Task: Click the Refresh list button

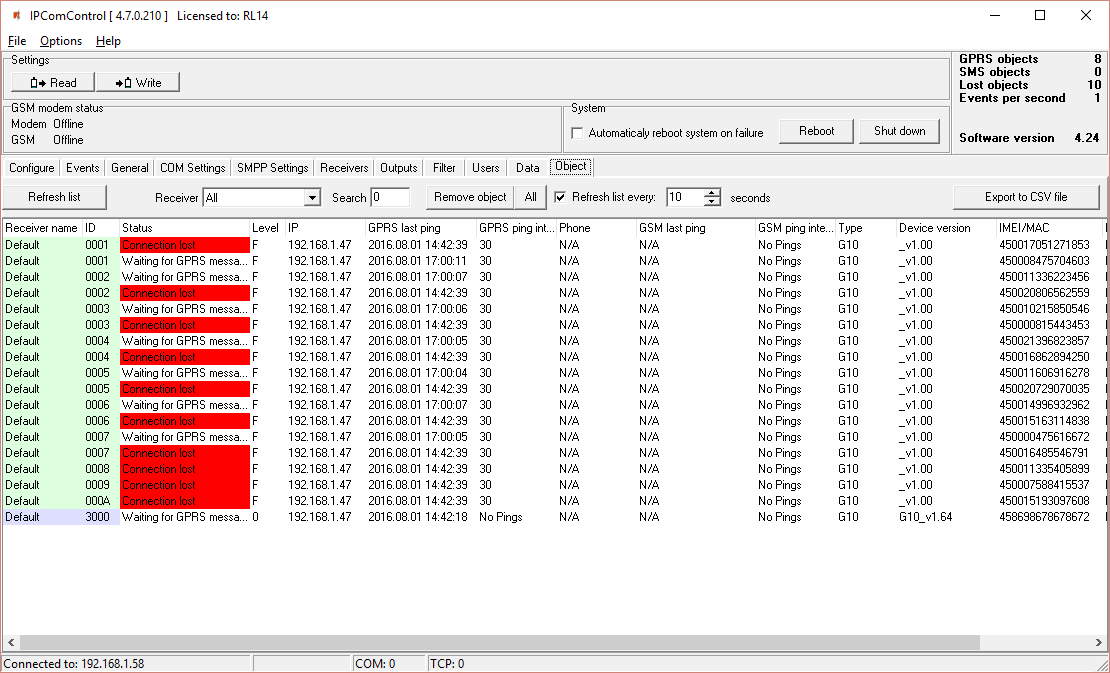Action: (54, 197)
